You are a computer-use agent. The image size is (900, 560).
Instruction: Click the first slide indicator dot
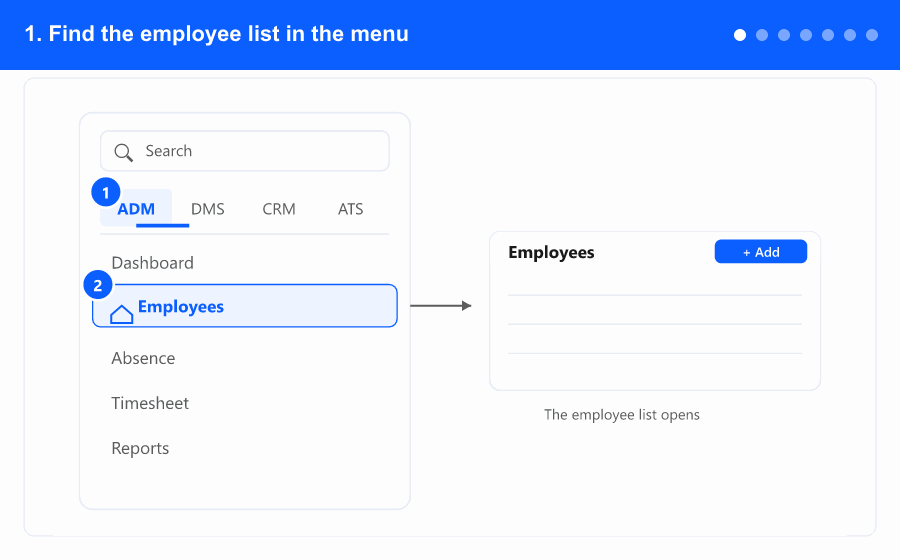pyautogui.click(x=740, y=35)
